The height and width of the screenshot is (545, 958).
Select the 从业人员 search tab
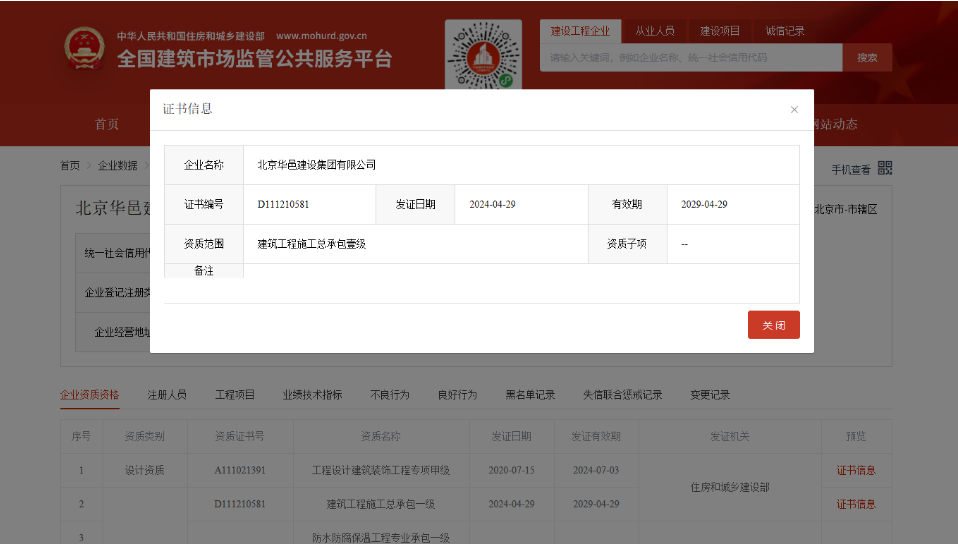[x=654, y=31]
